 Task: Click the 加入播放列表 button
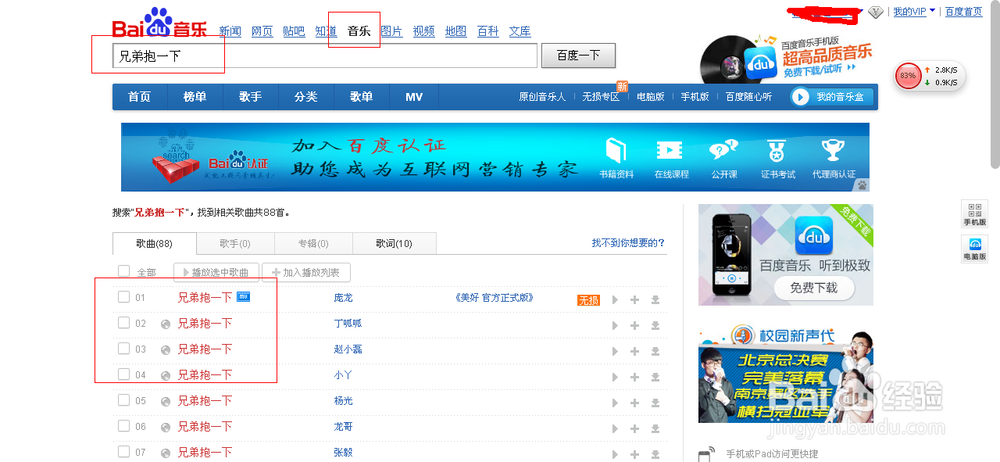[306, 272]
